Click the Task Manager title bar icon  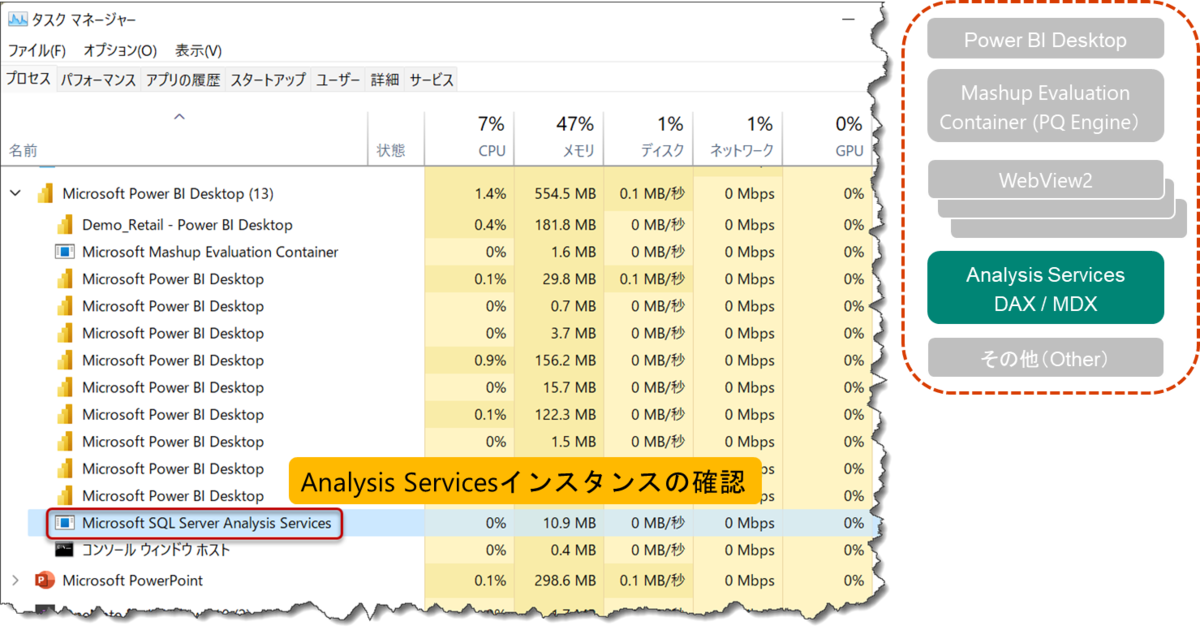tap(18, 20)
